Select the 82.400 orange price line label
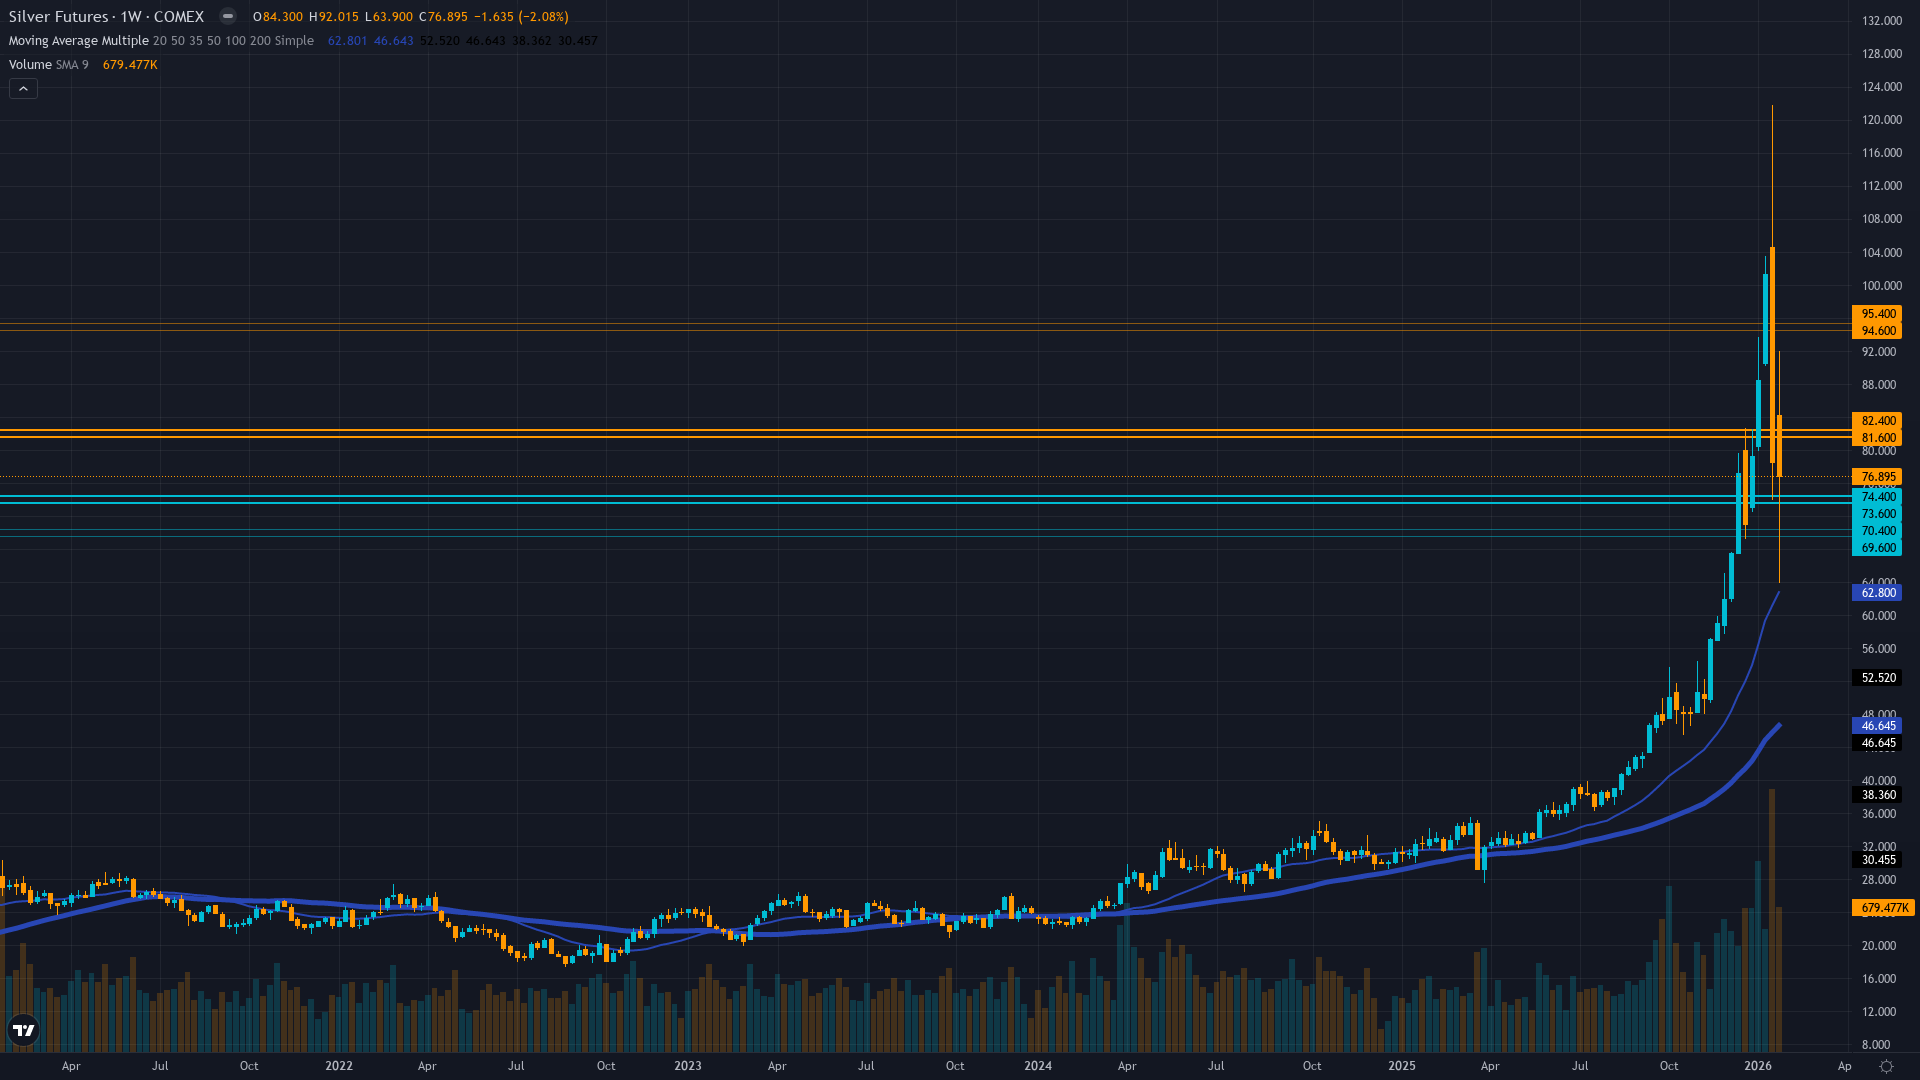The width and height of the screenshot is (1920, 1080). [x=1877, y=421]
